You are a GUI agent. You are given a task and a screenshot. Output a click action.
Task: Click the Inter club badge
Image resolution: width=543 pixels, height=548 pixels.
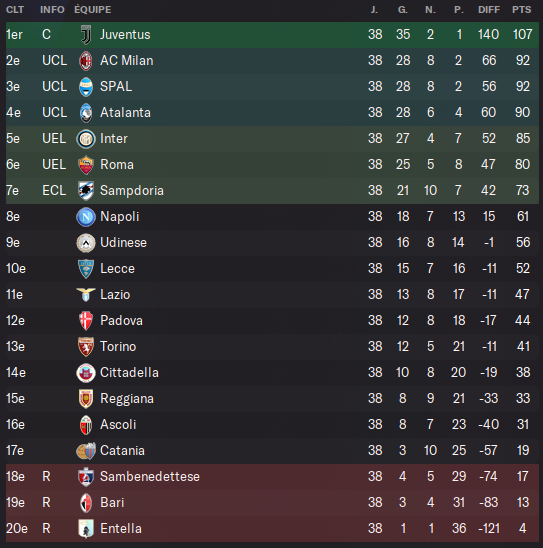click(86, 139)
